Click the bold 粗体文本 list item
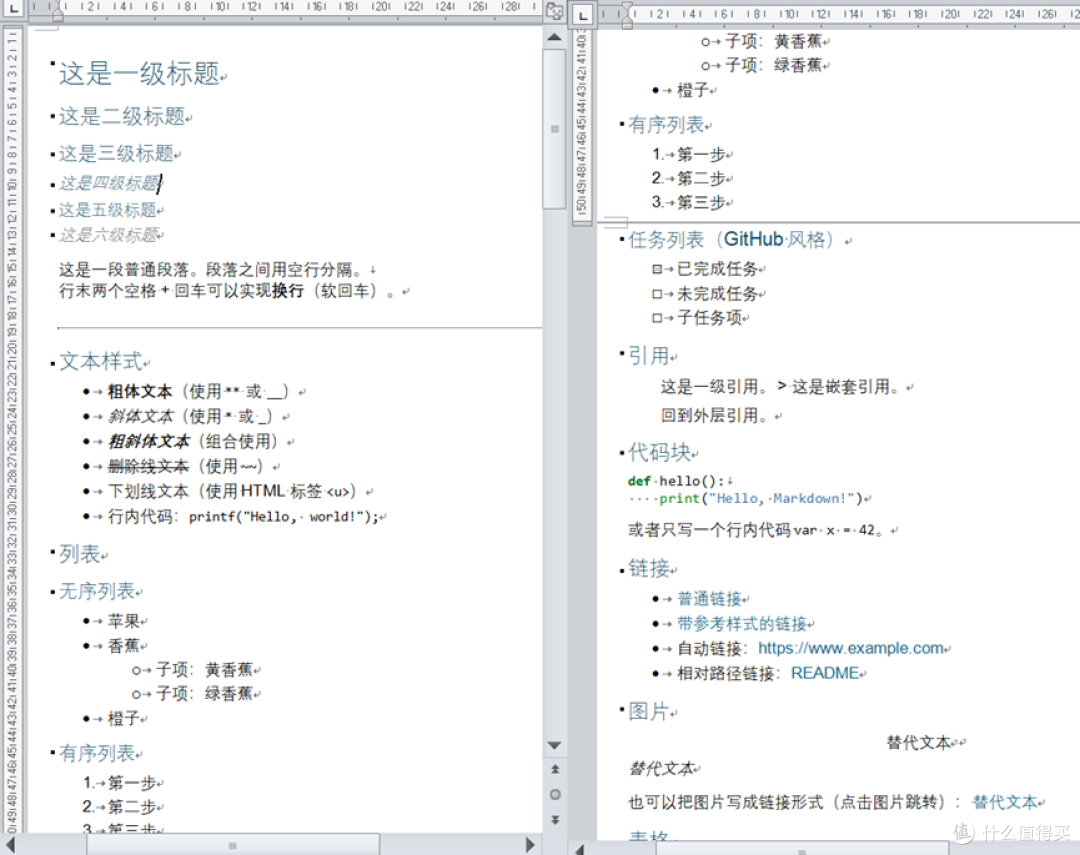 click(140, 392)
